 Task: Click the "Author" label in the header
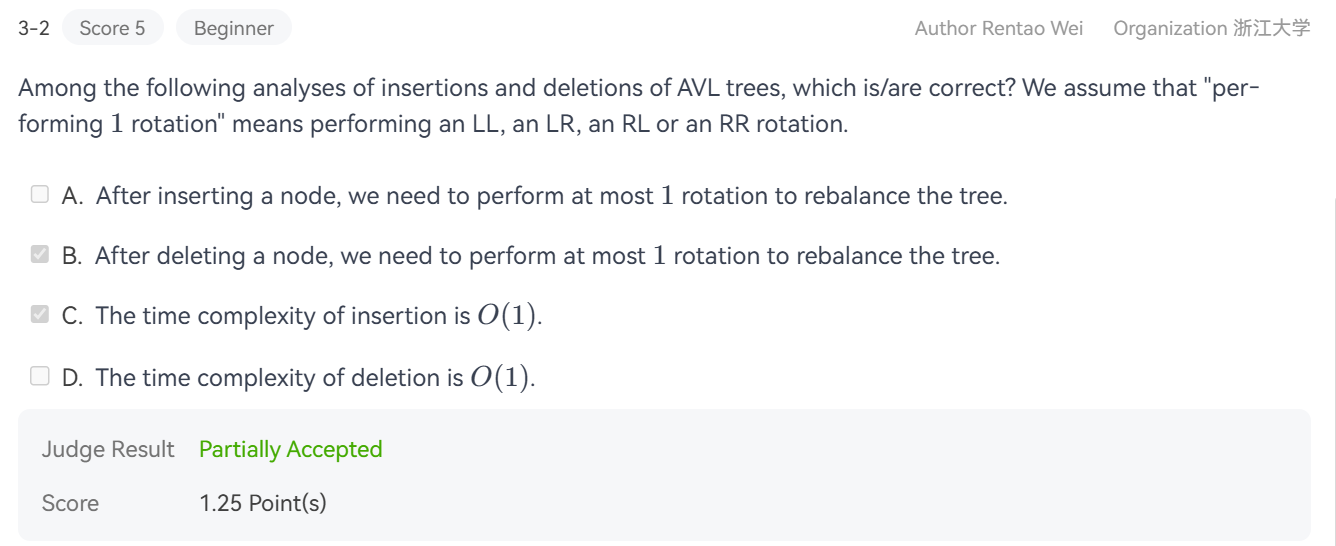click(945, 28)
